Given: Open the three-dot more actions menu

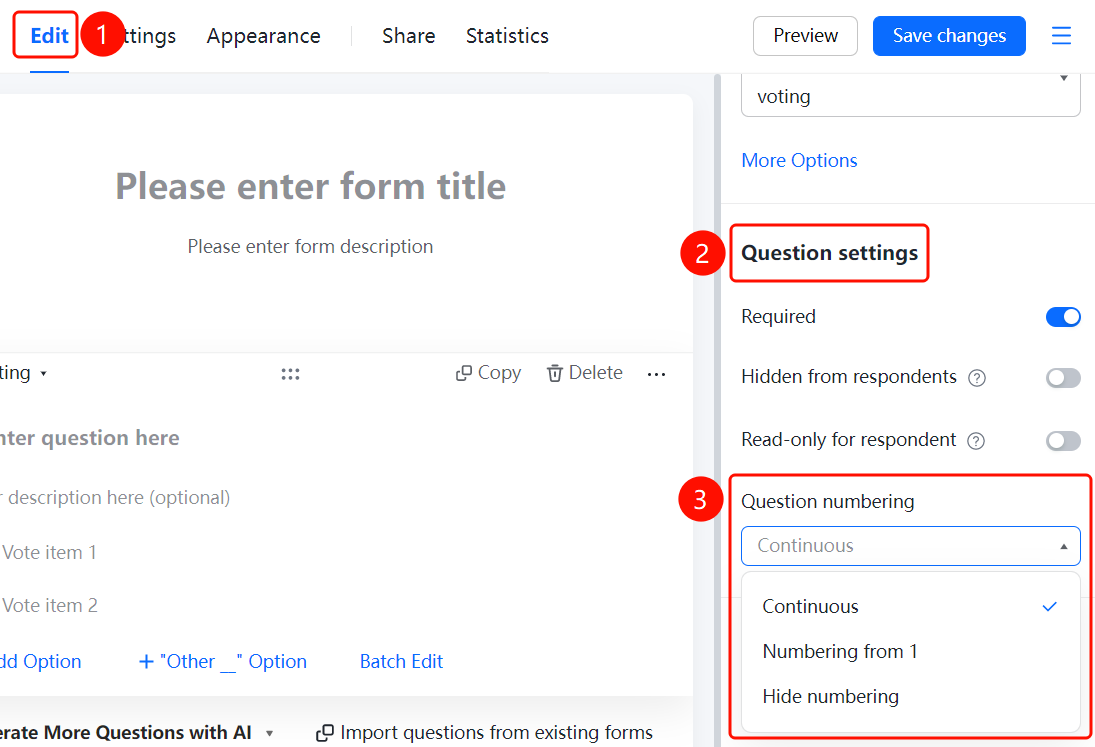Looking at the screenshot, I should [656, 374].
